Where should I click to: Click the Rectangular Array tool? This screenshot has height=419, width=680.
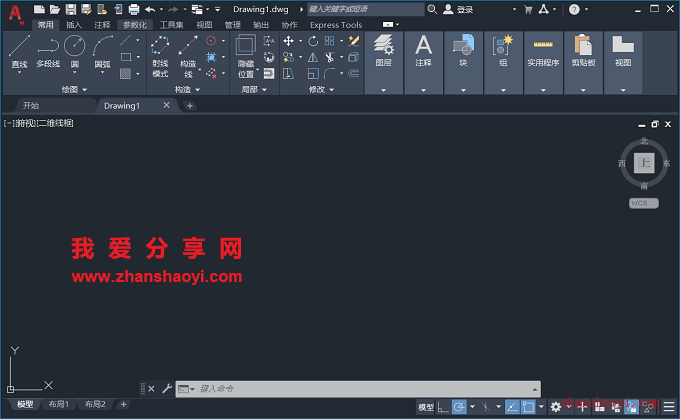[x=330, y=41]
